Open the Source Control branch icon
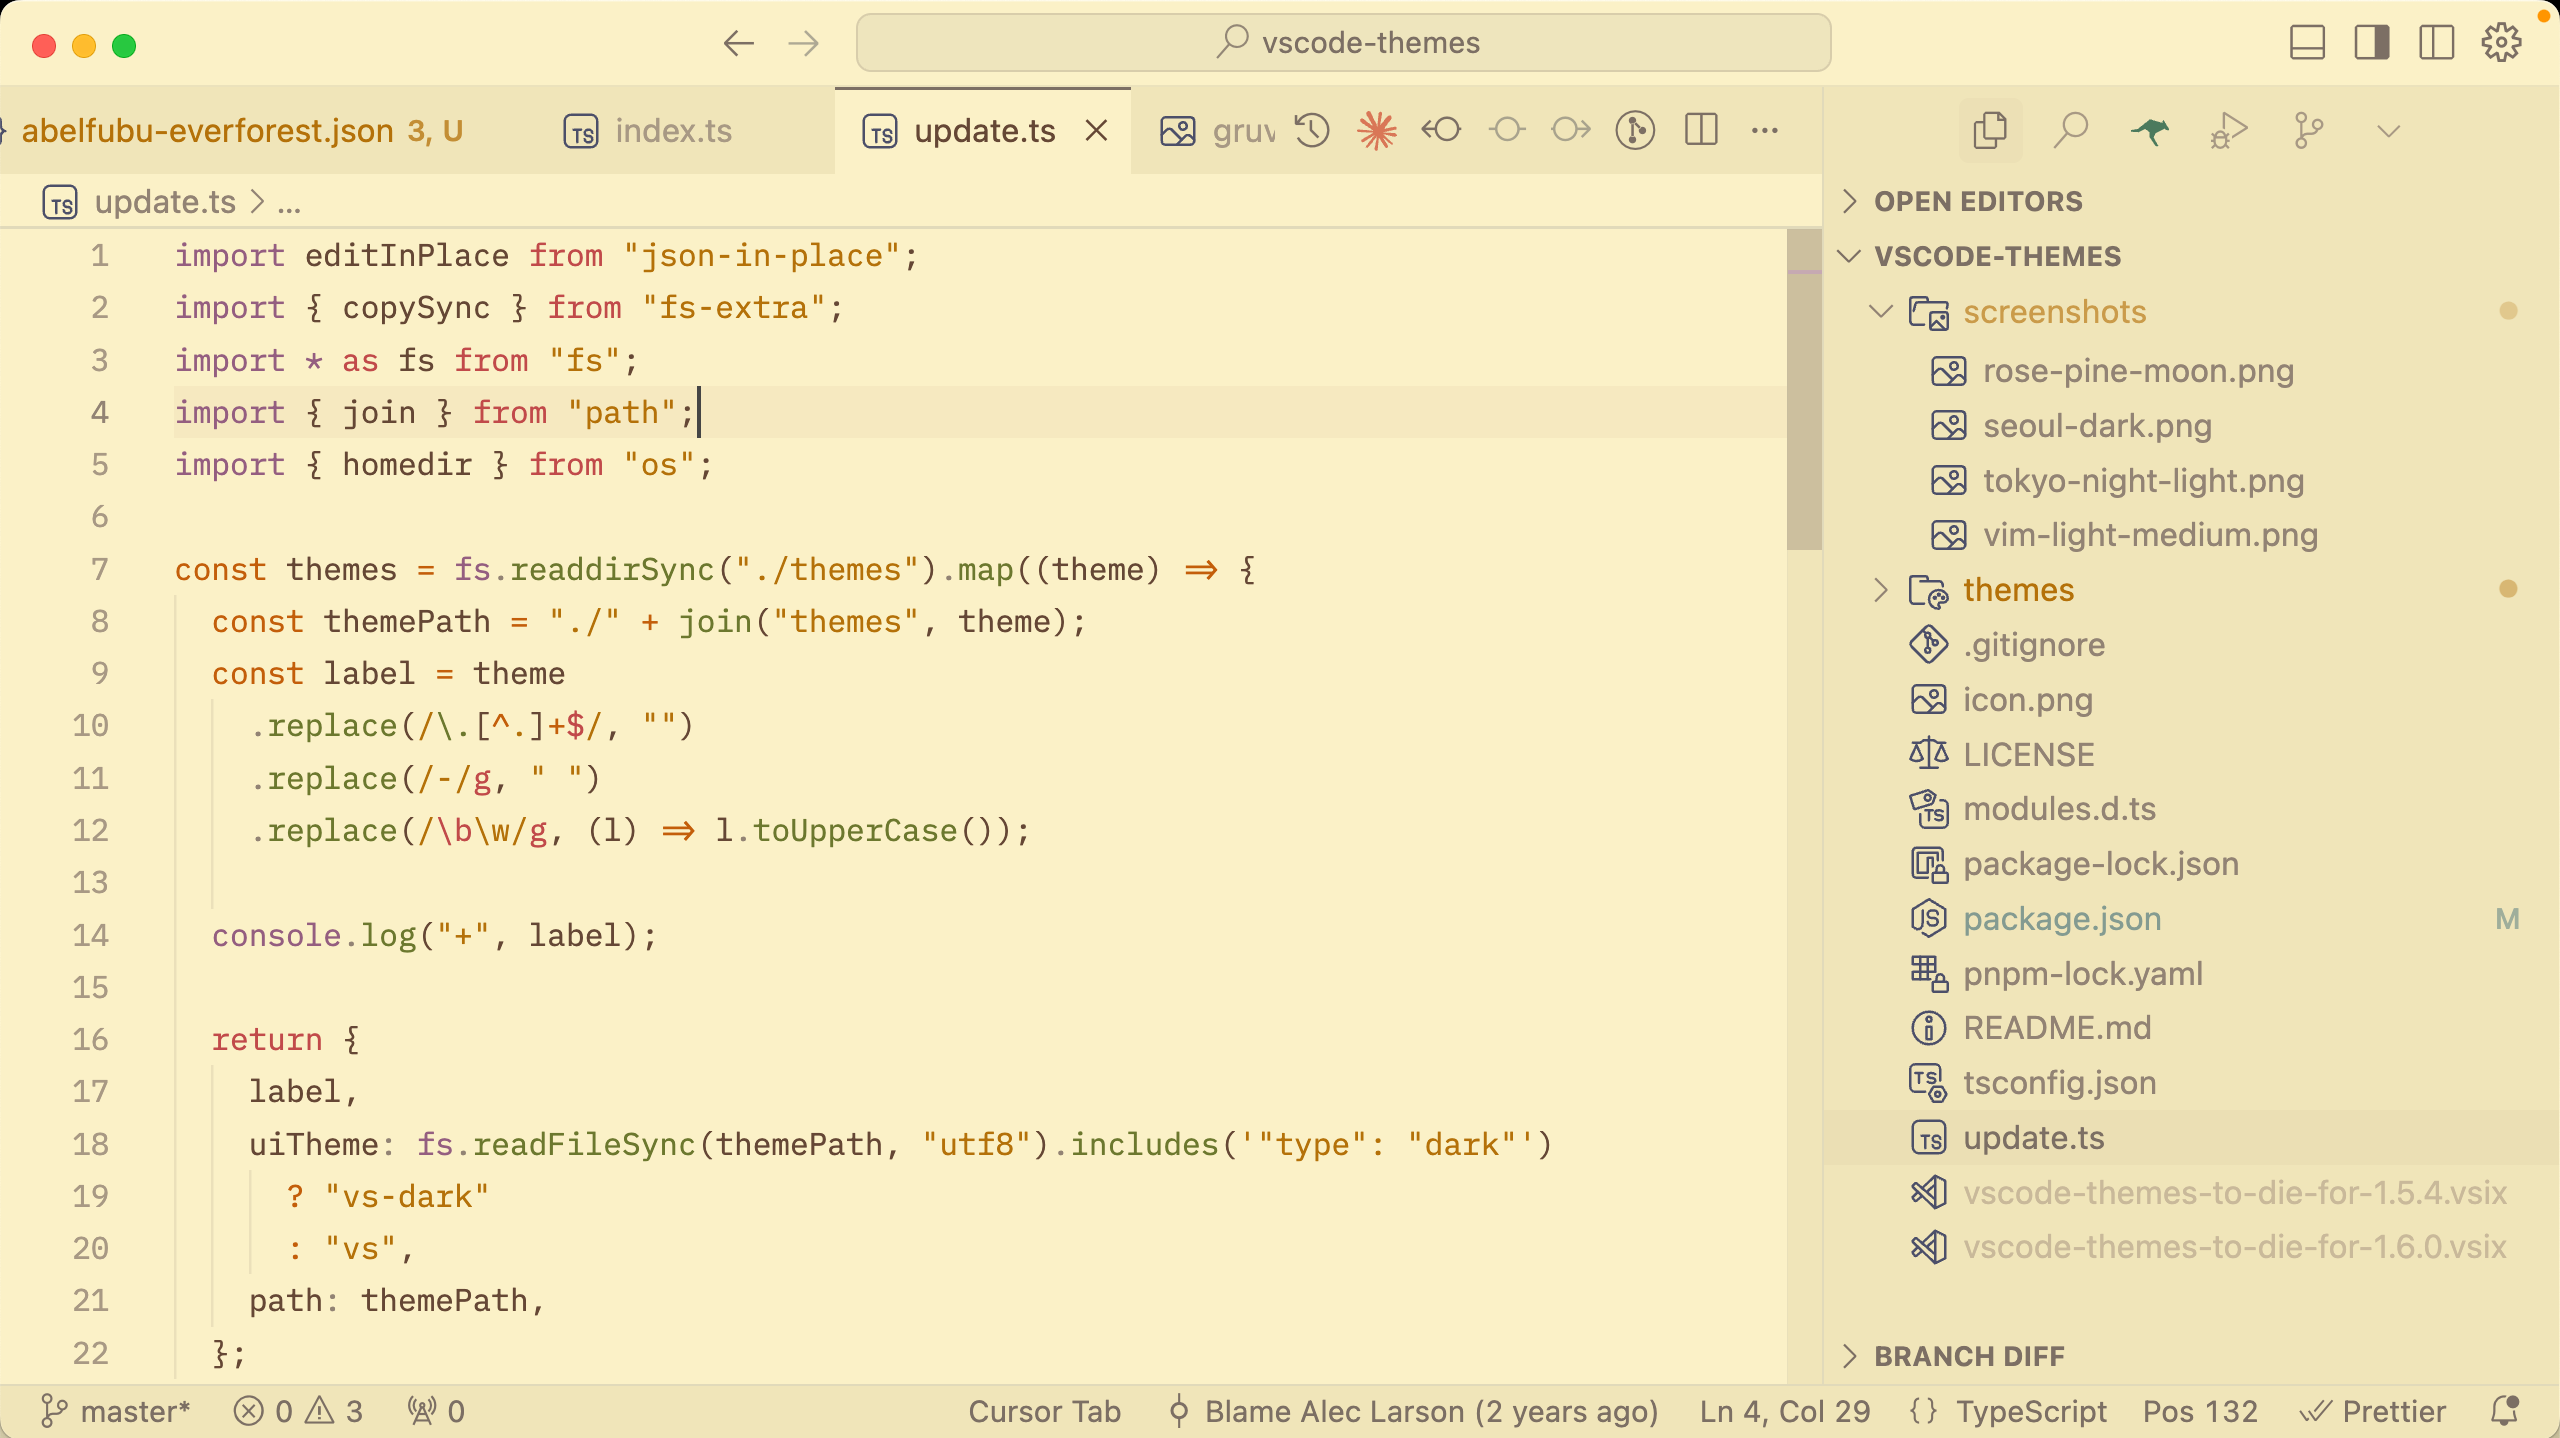2560x1438 pixels. pos(2308,130)
